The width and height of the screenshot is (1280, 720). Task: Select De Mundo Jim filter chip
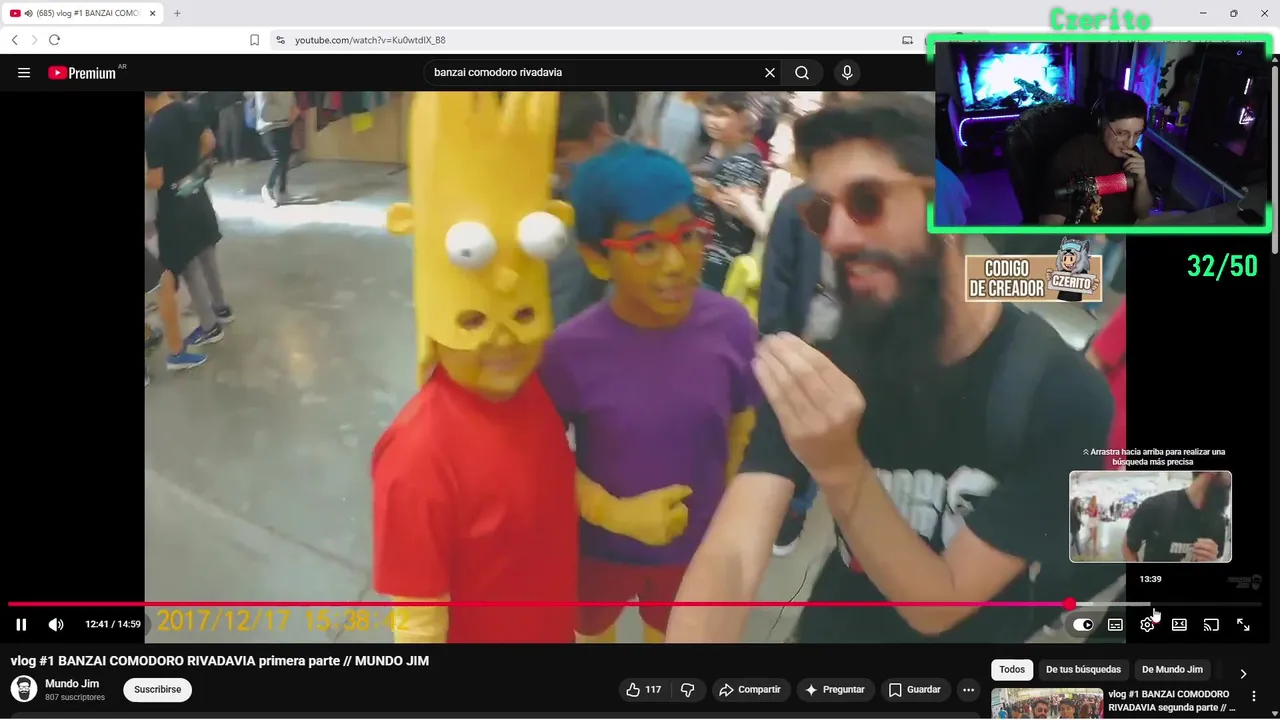click(1172, 670)
